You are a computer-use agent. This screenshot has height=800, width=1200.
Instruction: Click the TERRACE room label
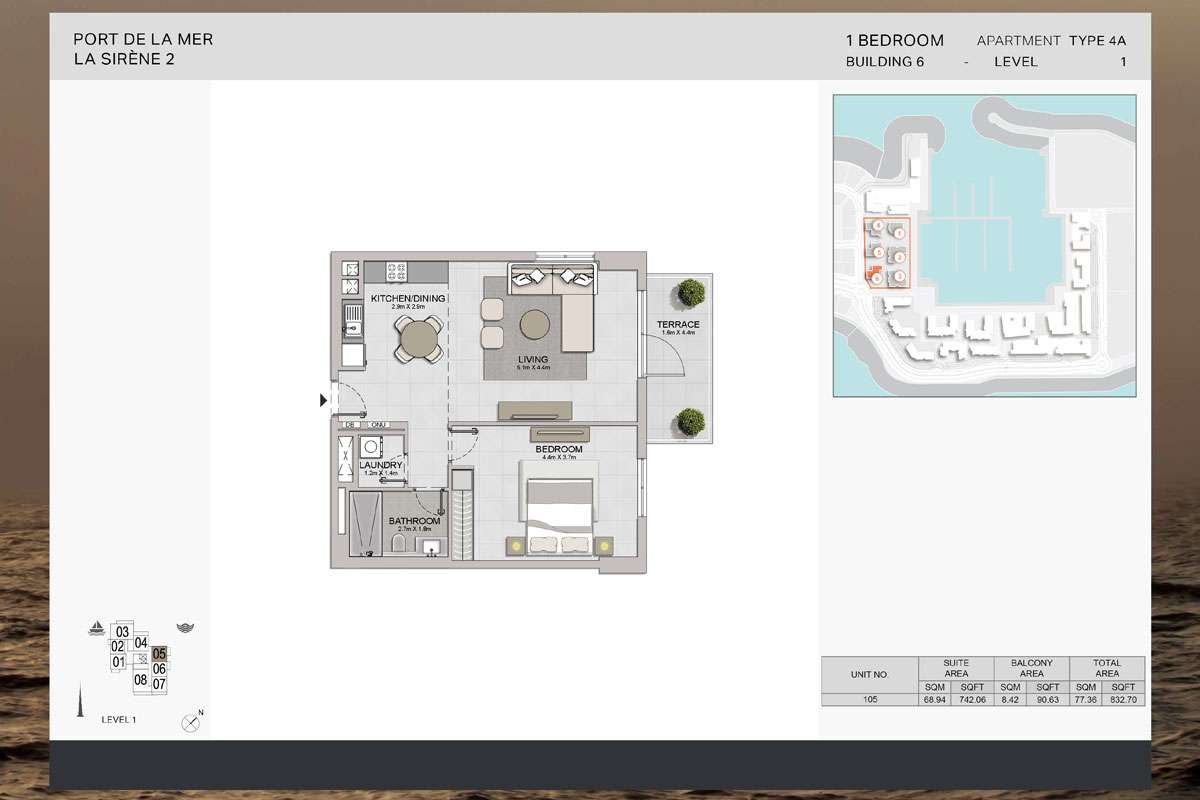coord(677,325)
